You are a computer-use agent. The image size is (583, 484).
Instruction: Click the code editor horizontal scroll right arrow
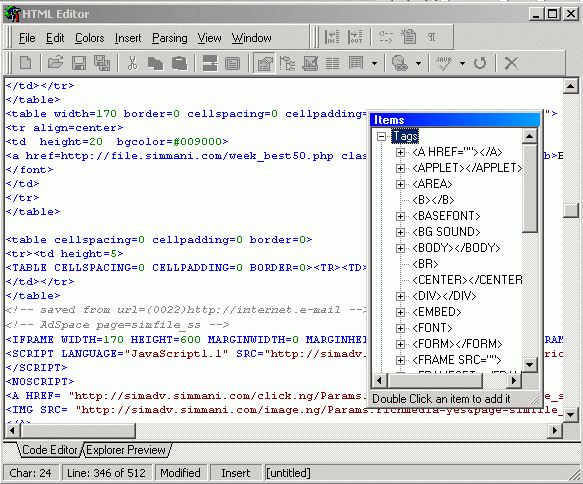(555, 430)
